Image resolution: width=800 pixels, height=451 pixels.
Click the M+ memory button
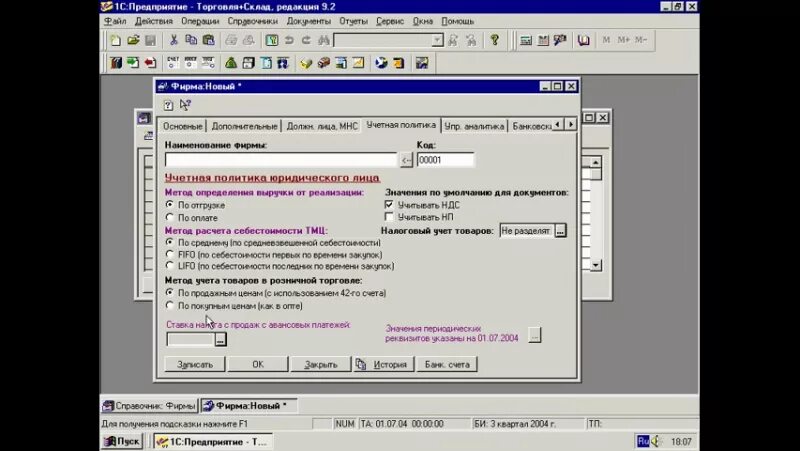pos(623,40)
